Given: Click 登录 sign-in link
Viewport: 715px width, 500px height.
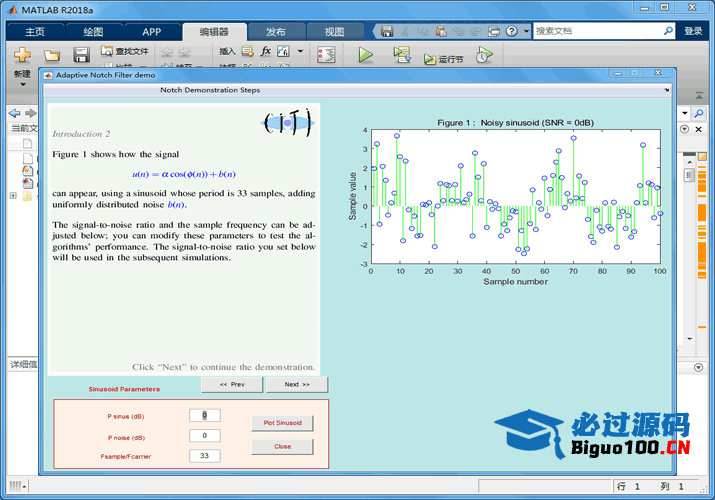Looking at the screenshot, I should click(x=693, y=31).
